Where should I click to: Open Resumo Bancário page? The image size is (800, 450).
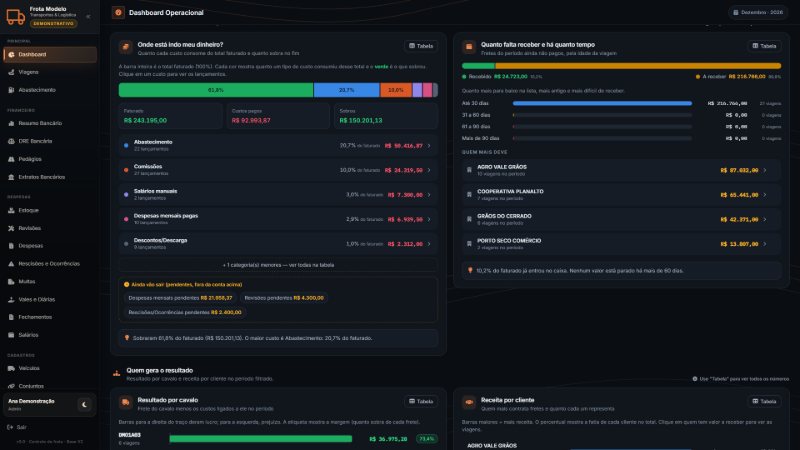(x=50, y=123)
